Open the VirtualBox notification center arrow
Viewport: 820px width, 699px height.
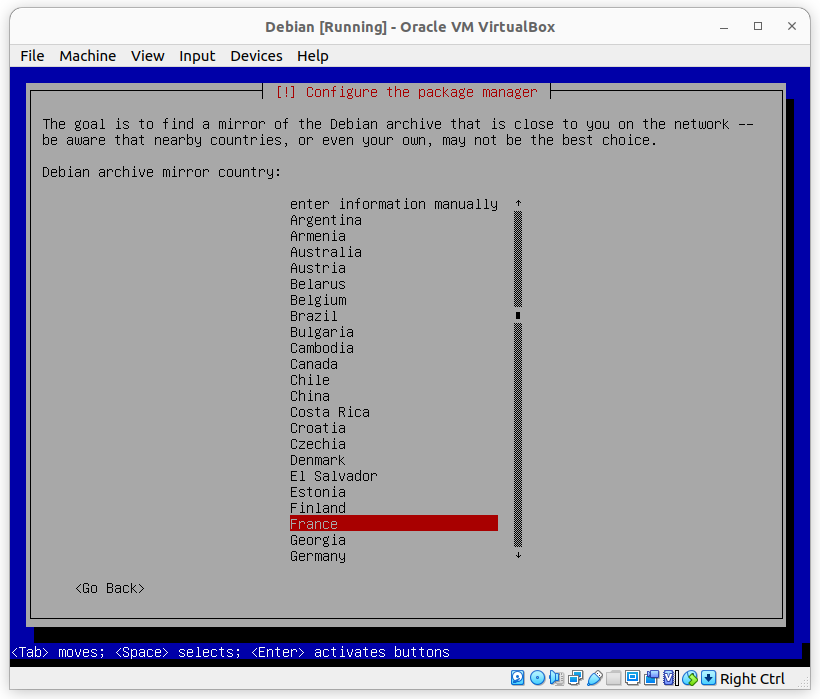pos(707,678)
